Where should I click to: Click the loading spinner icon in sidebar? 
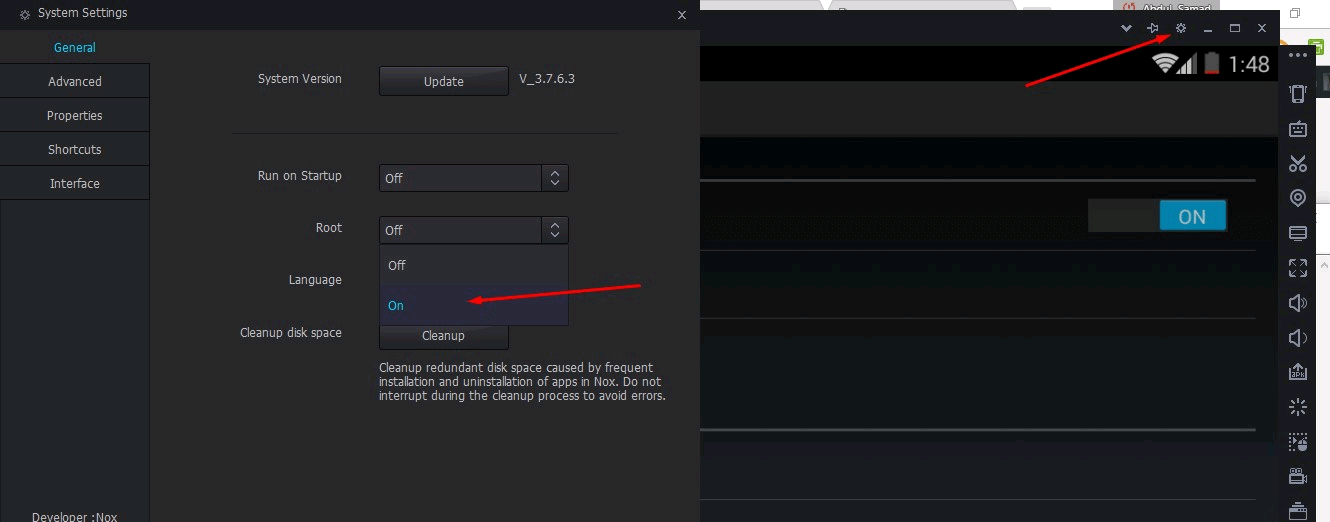pyautogui.click(x=1298, y=407)
